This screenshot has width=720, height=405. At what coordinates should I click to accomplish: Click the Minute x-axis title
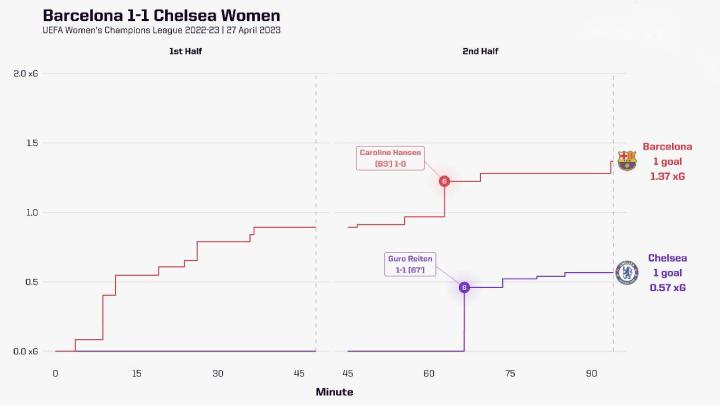pyautogui.click(x=334, y=392)
